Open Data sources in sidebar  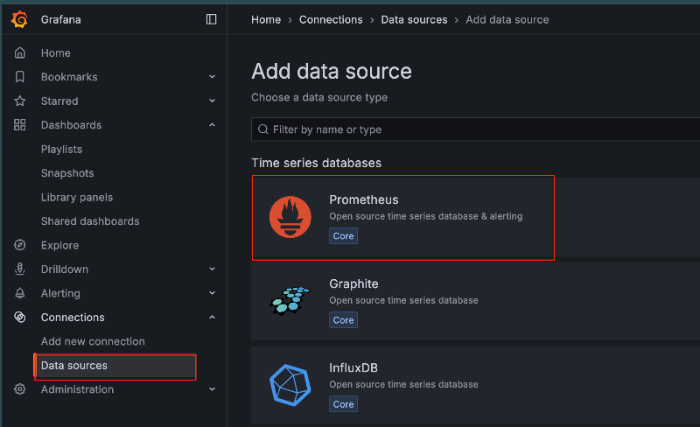click(74, 365)
